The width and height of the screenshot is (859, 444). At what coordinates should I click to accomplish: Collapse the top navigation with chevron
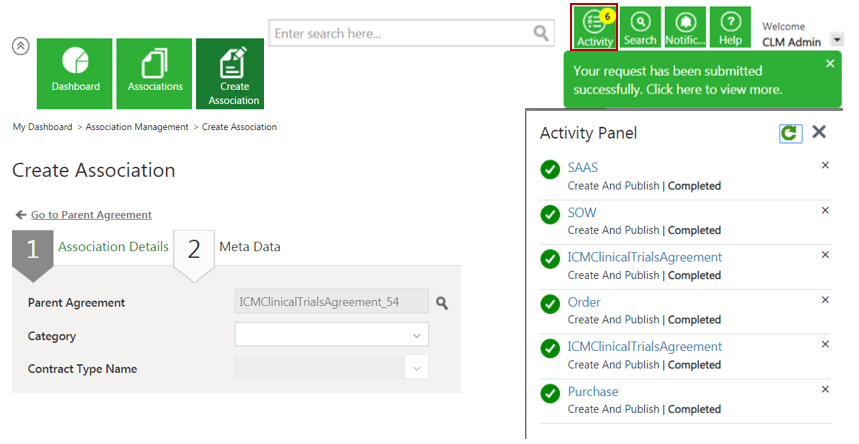(20, 46)
